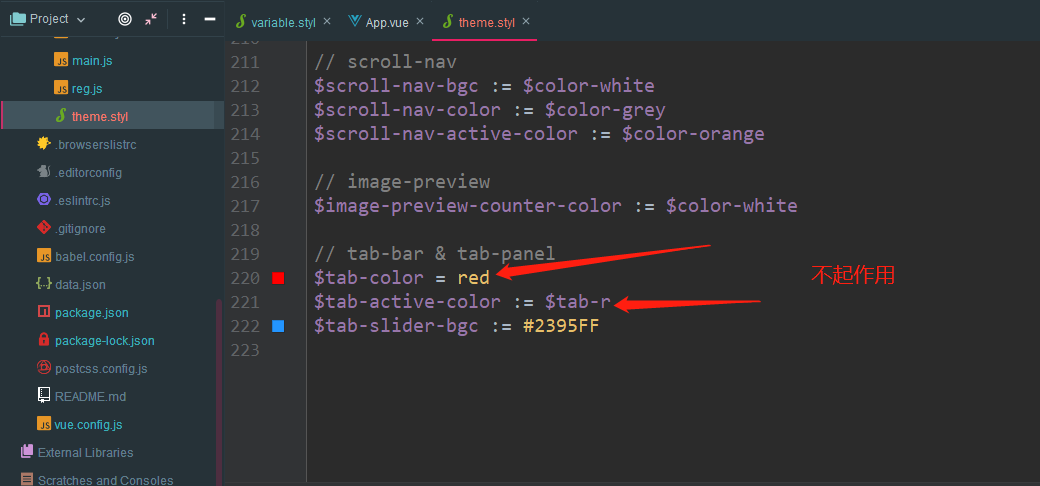
Task: Click the blue #2395FF gutter color swatch
Action: (278, 326)
